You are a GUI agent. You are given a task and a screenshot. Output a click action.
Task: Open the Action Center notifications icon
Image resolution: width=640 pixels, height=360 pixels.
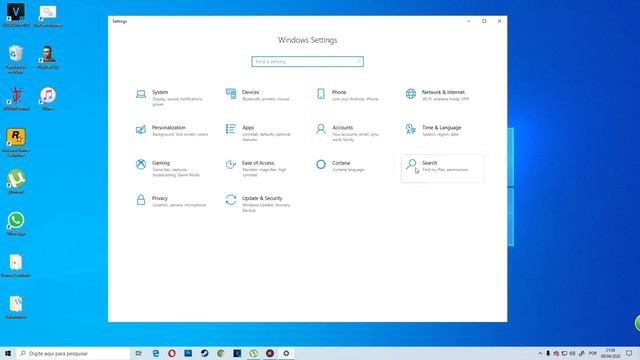pos(629,353)
